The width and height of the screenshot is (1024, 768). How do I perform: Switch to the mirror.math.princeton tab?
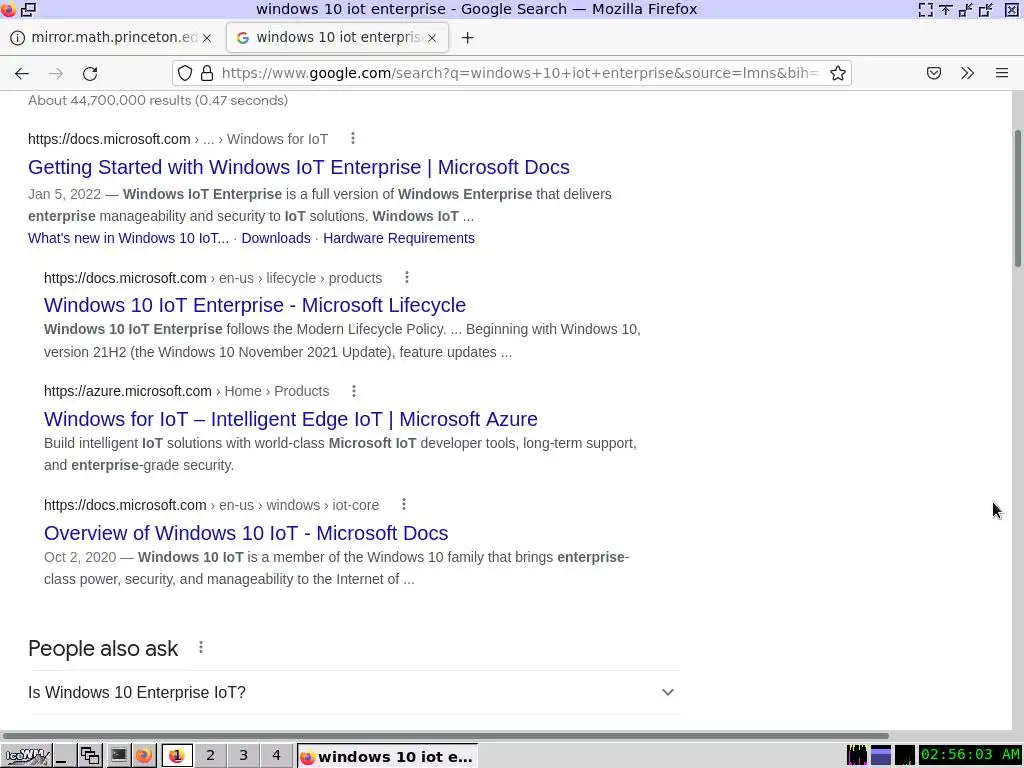coord(111,38)
